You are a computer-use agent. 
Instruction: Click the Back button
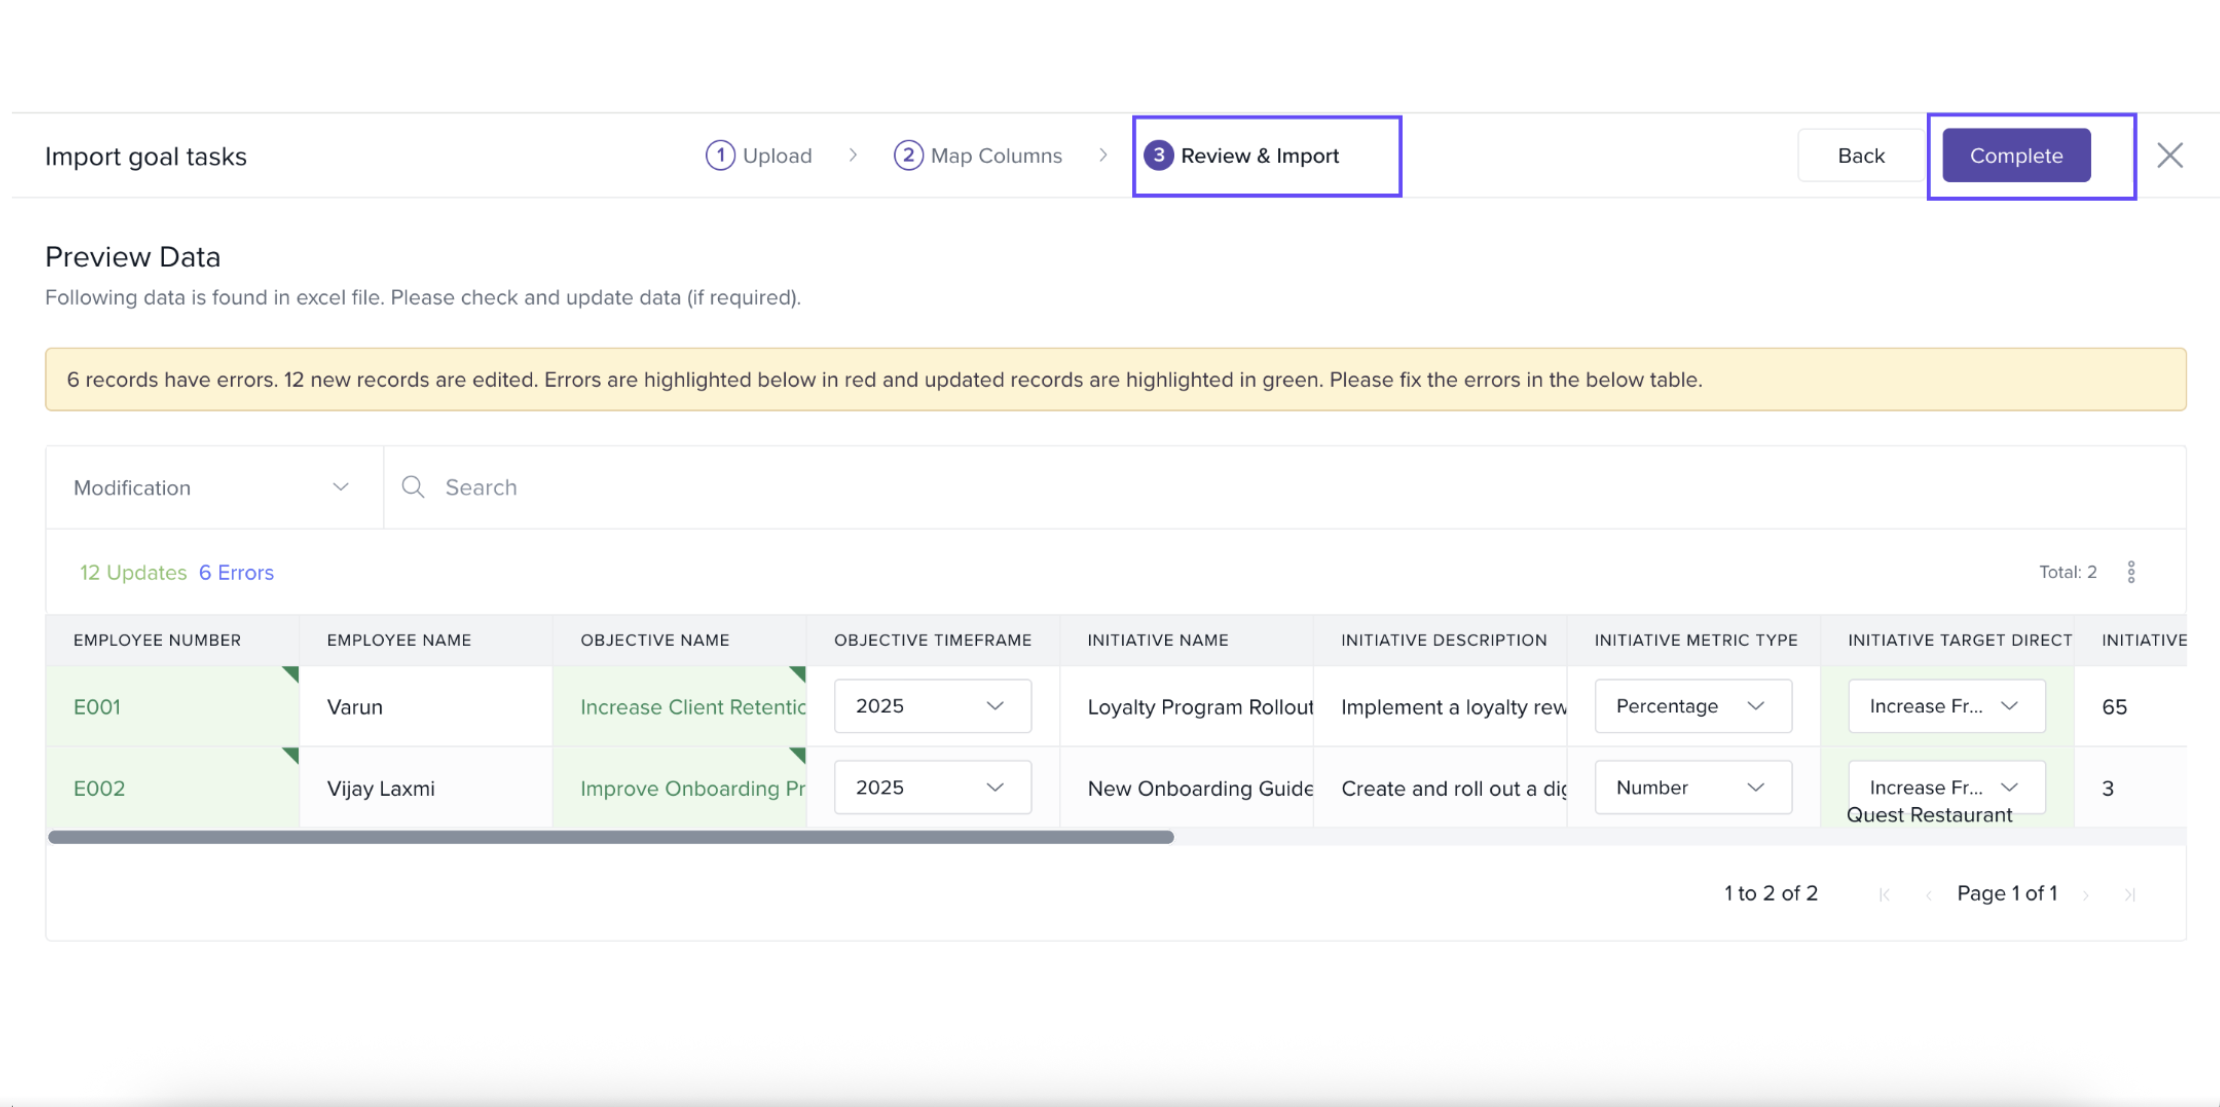(x=1860, y=155)
